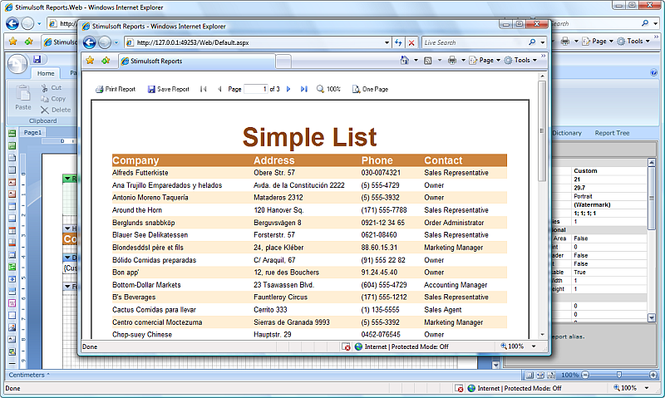Click Delete in the background Clipboard group
This screenshot has width=665, height=398.
pyautogui.click(x=56, y=110)
